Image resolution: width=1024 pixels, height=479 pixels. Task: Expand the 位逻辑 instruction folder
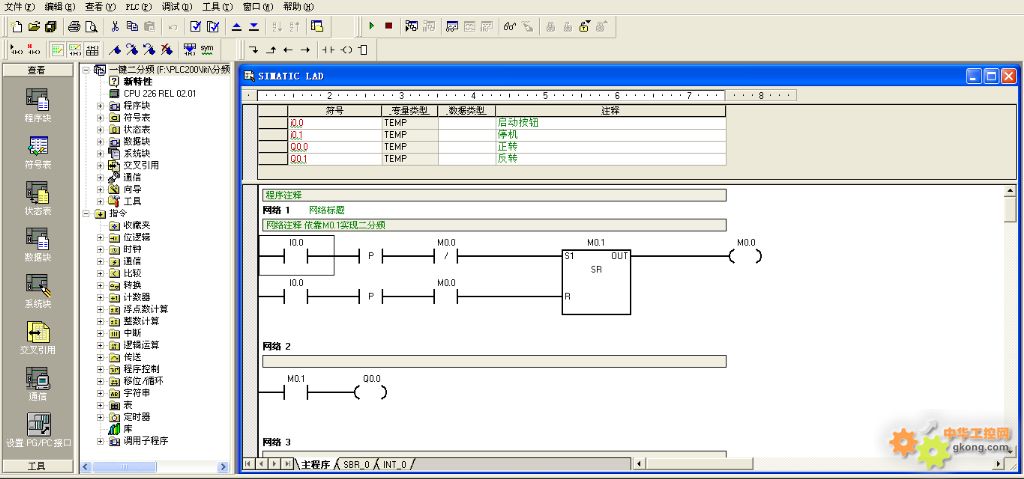coord(100,237)
